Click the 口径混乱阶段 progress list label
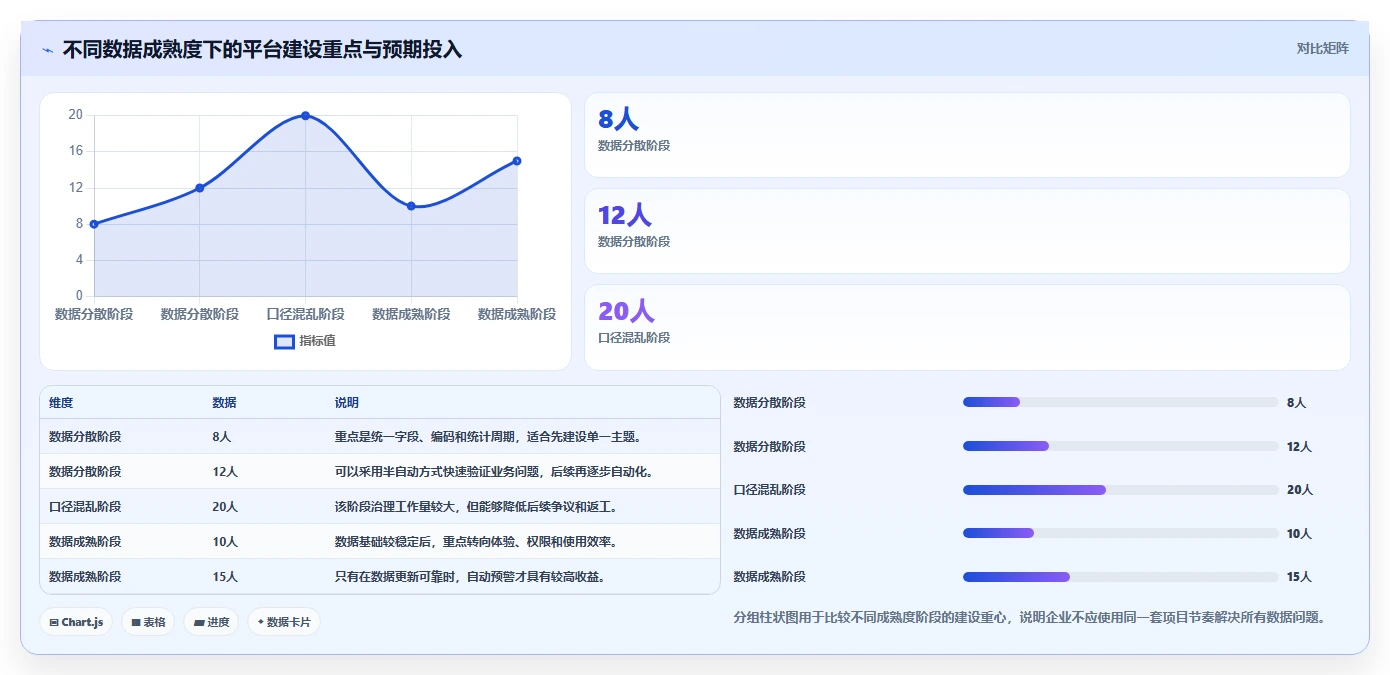 tap(770, 490)
